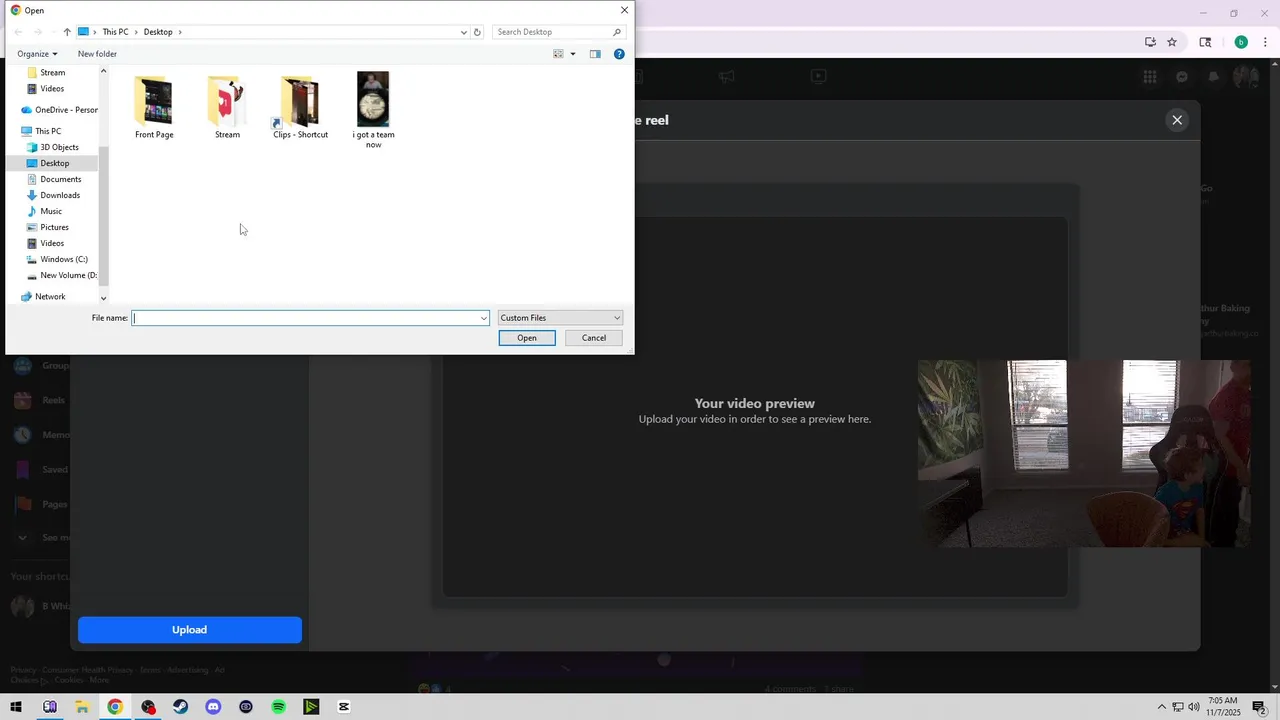Select the first Videos entry under Stream
This screenshot has height=720, width=1280.
pyautogui.click(x=52, y=89)
